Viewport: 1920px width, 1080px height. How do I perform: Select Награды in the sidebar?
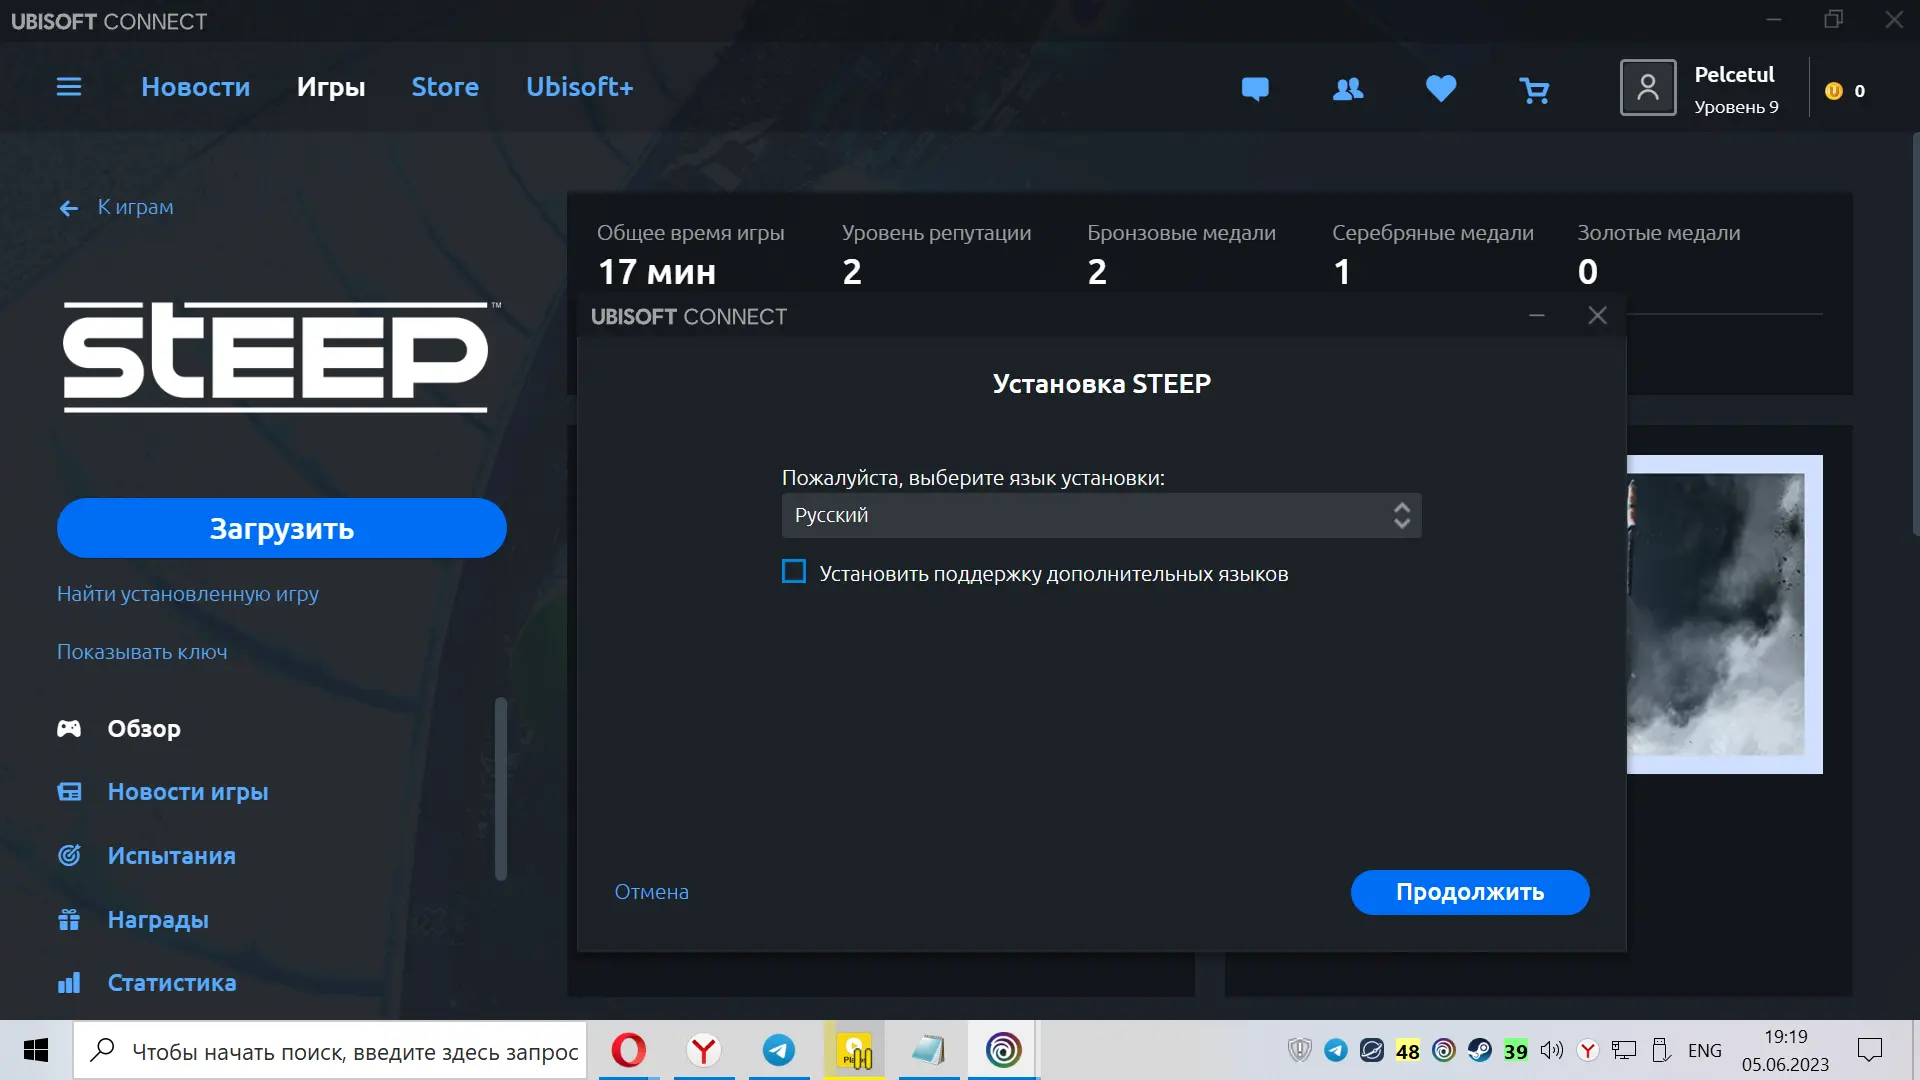(158, 920)
